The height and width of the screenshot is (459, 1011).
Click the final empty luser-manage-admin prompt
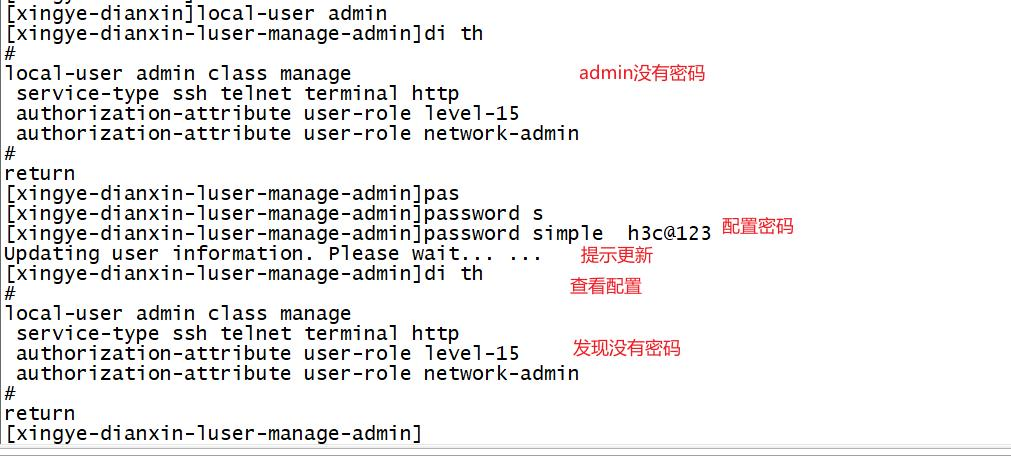point(214,433)
